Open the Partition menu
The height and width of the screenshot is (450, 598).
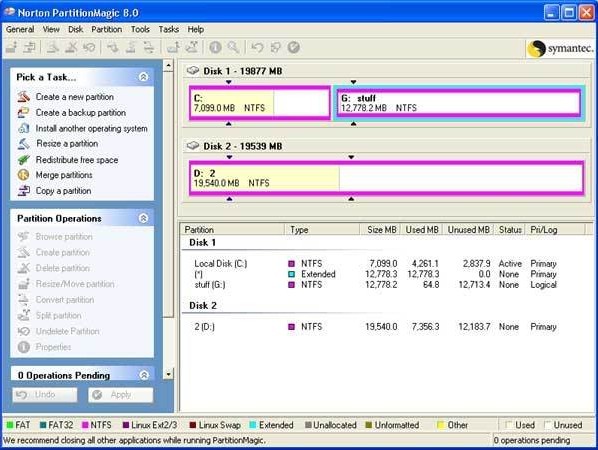click(106, 29)
